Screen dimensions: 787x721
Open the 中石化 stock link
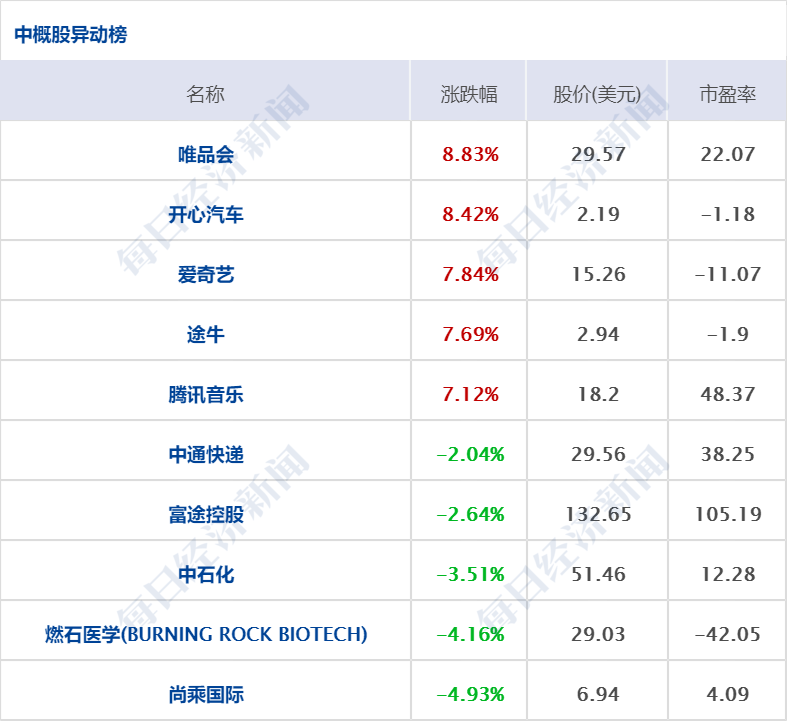click(206, 574)
